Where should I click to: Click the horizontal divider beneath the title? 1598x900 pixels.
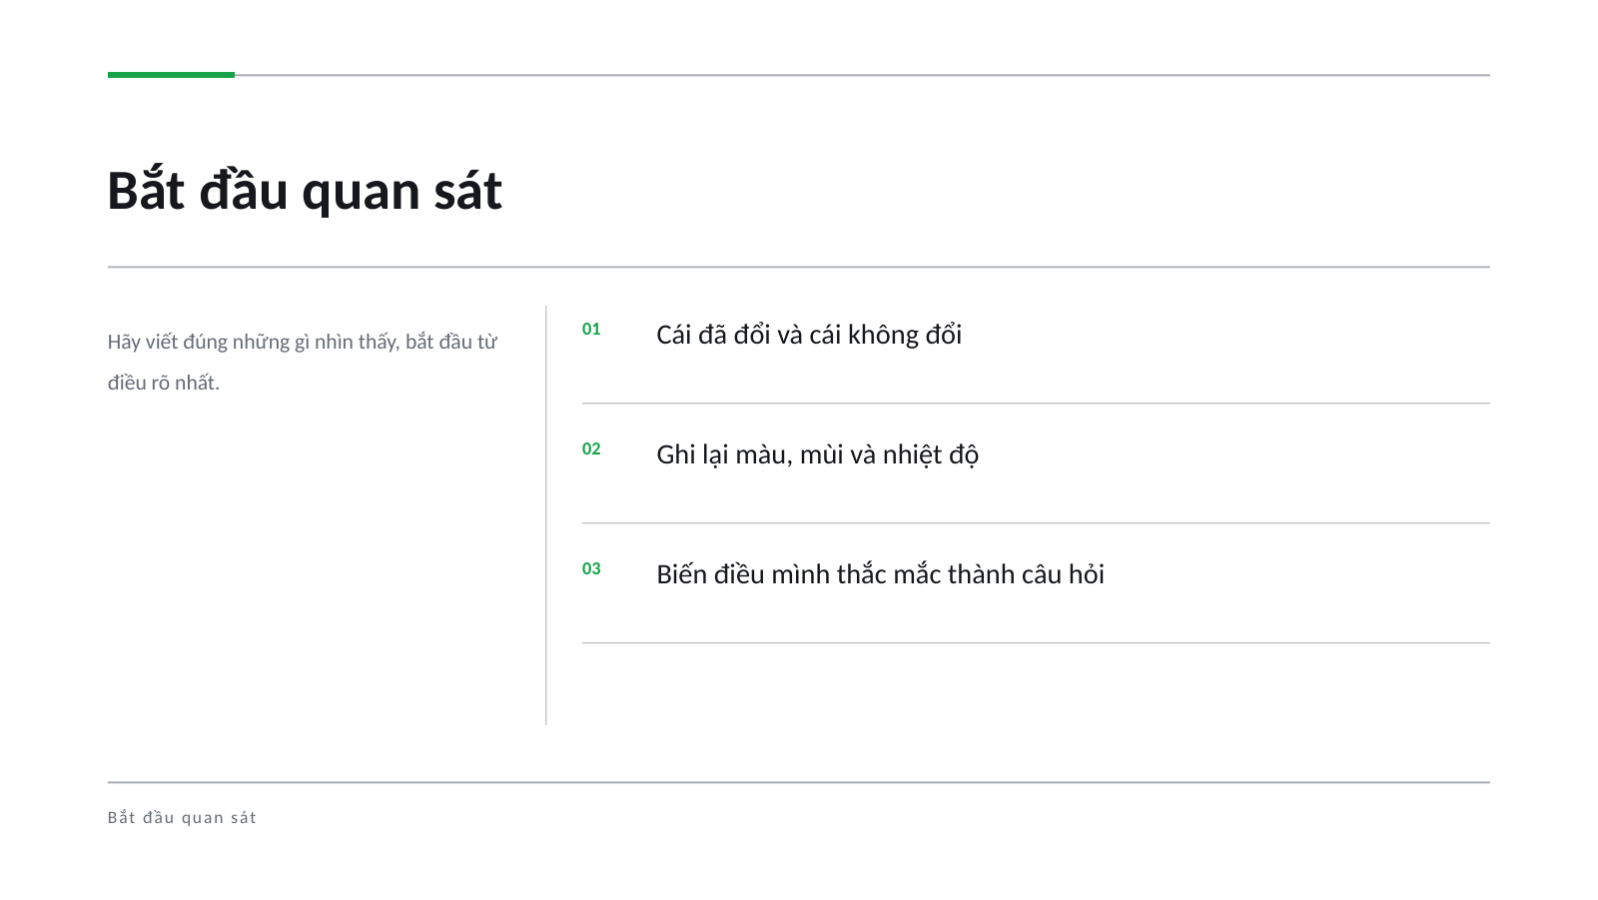point(799,267)
